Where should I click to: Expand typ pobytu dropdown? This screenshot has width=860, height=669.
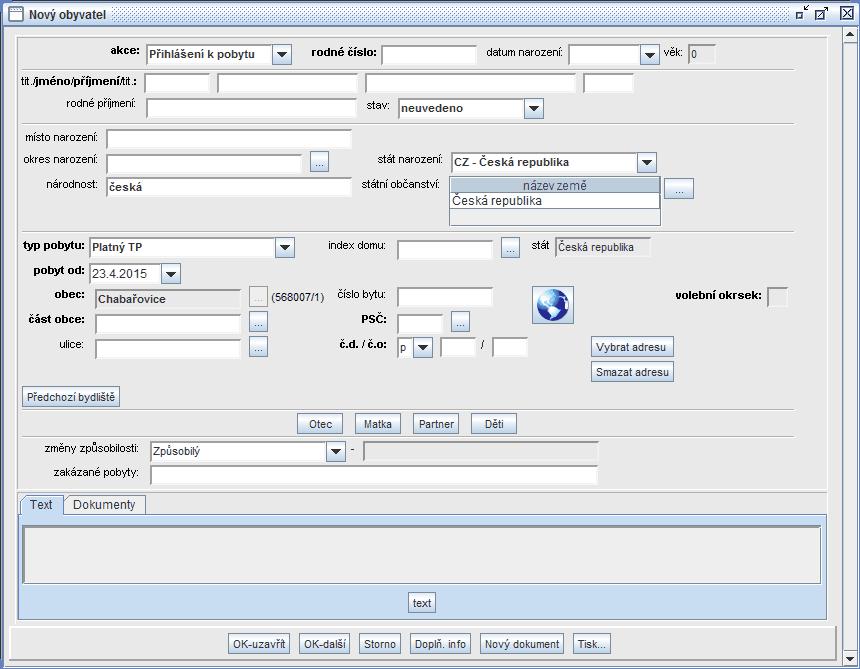285,247
